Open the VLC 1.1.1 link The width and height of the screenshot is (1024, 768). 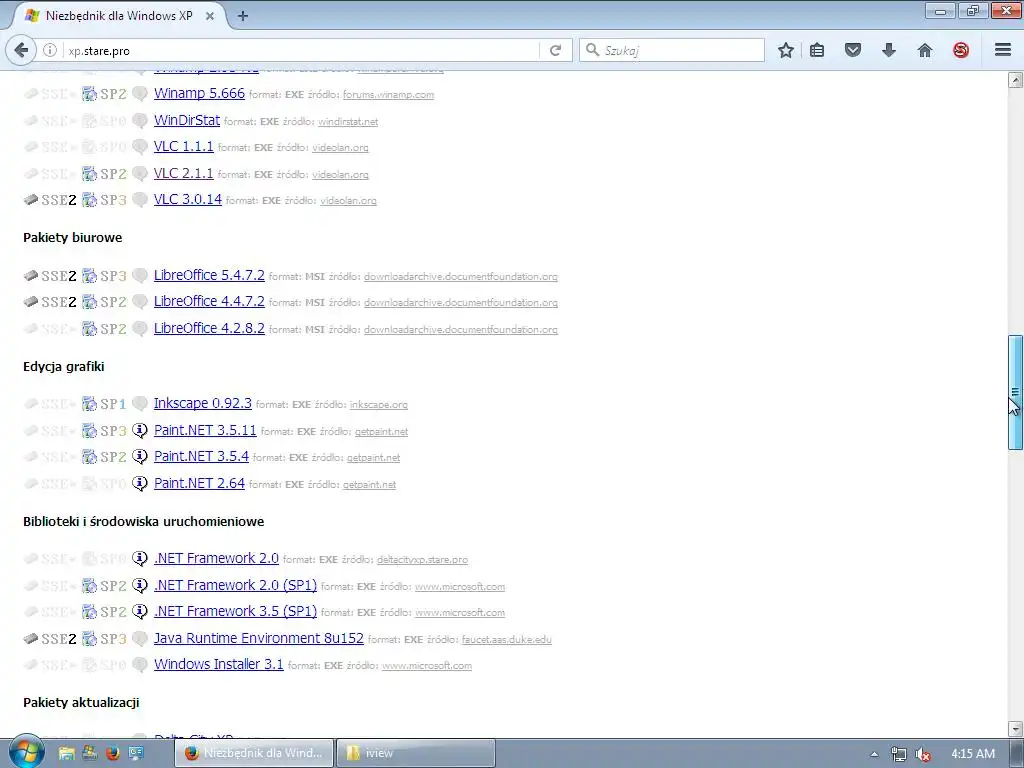click(184, 146)
